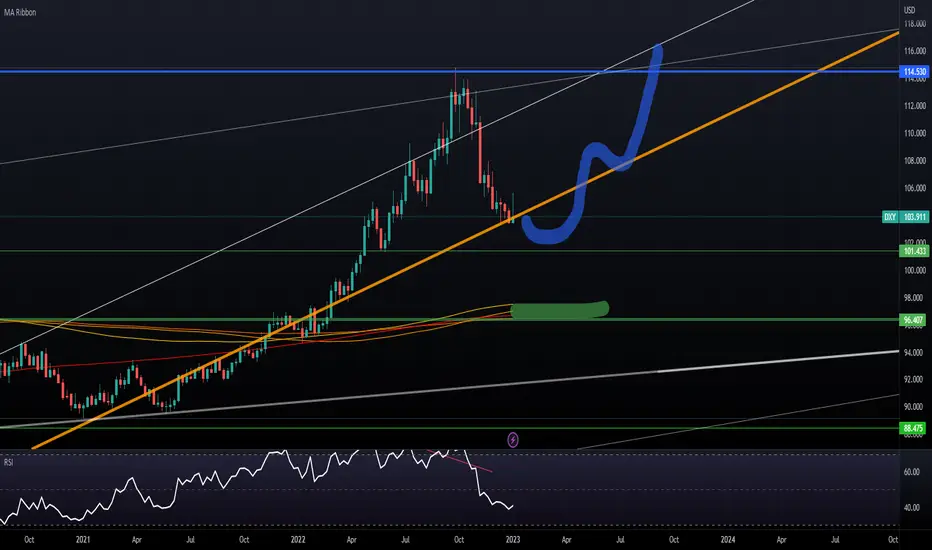Click 110.000 on the price axis
The width and height of the screenshot is (932, 550).
(915, 133)
